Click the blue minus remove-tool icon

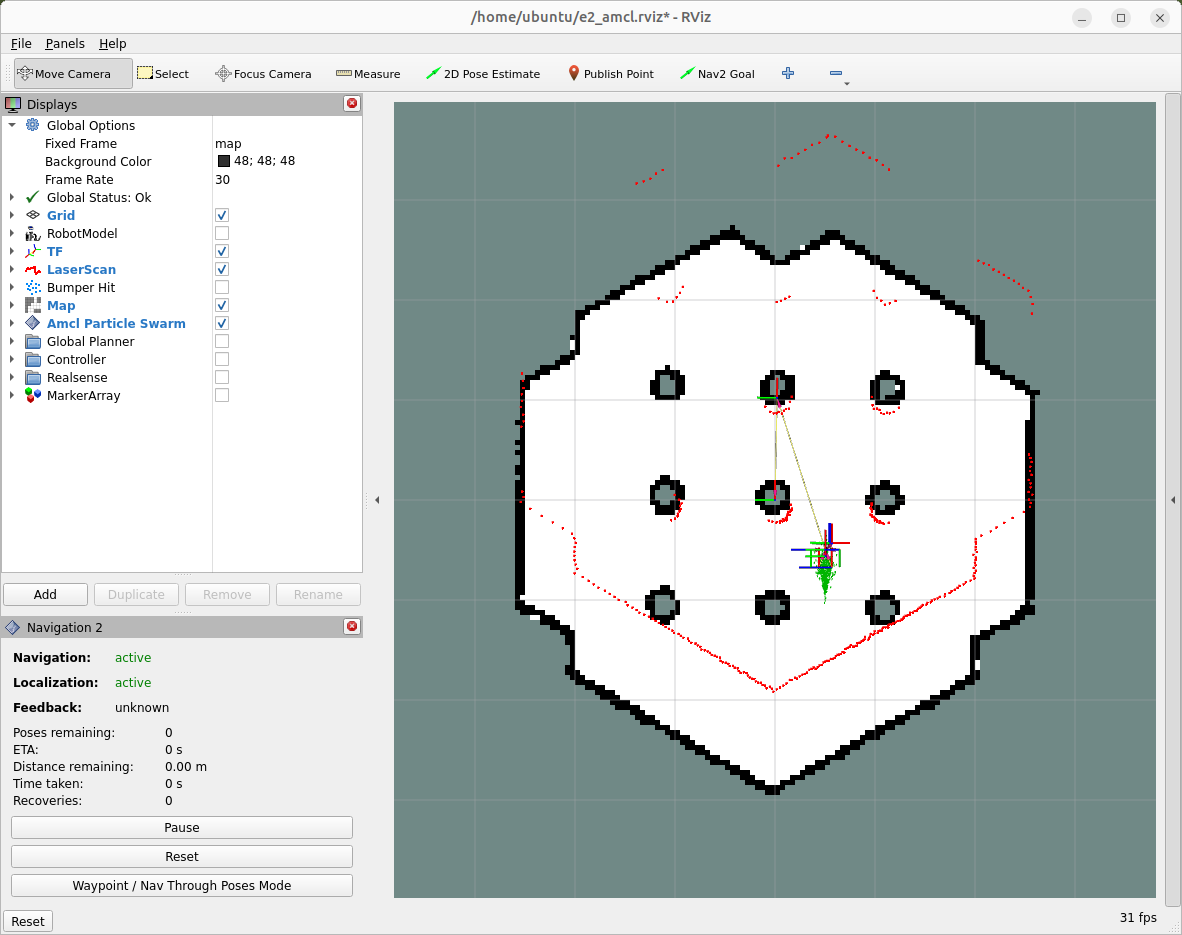835,73
